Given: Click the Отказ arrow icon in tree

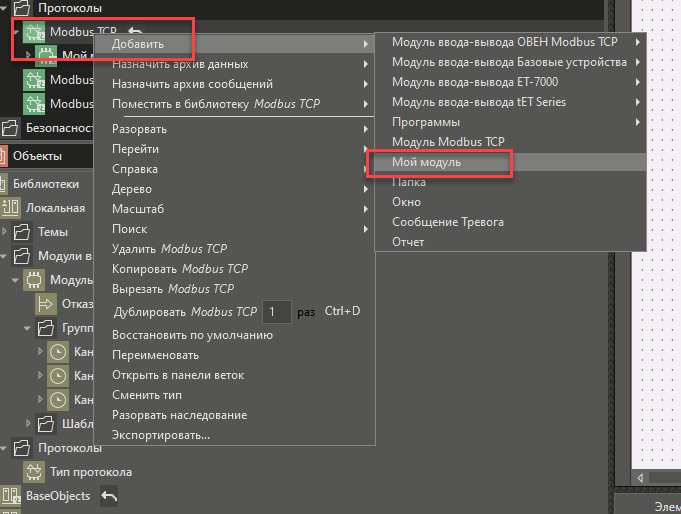Looking at the screenshot, I should coord(47,304).
